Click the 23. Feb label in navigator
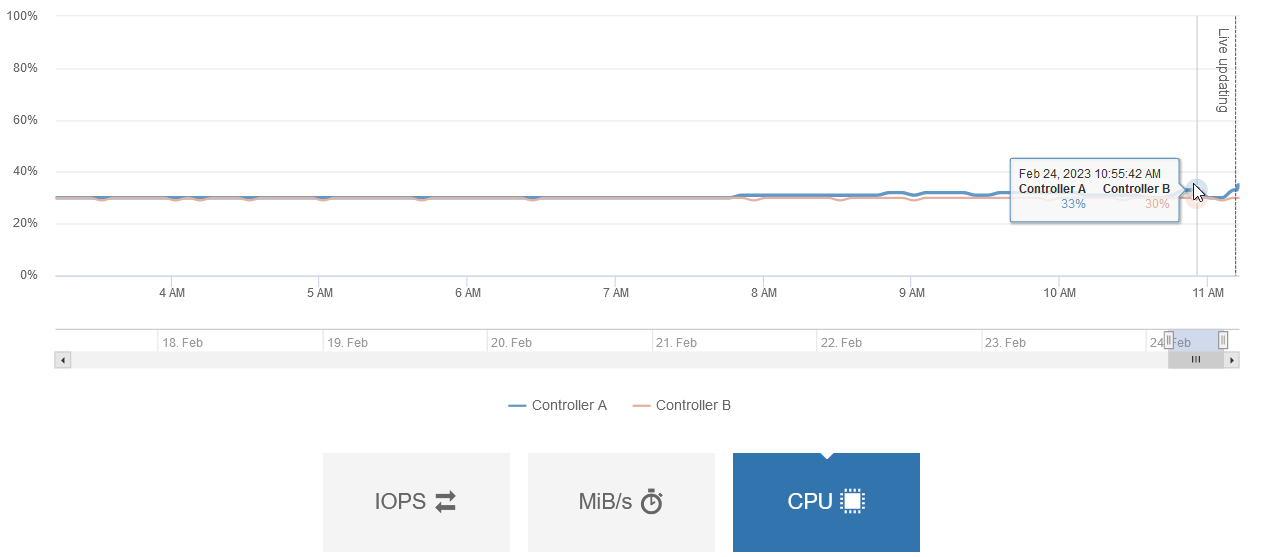 (x=1006, y=343)
